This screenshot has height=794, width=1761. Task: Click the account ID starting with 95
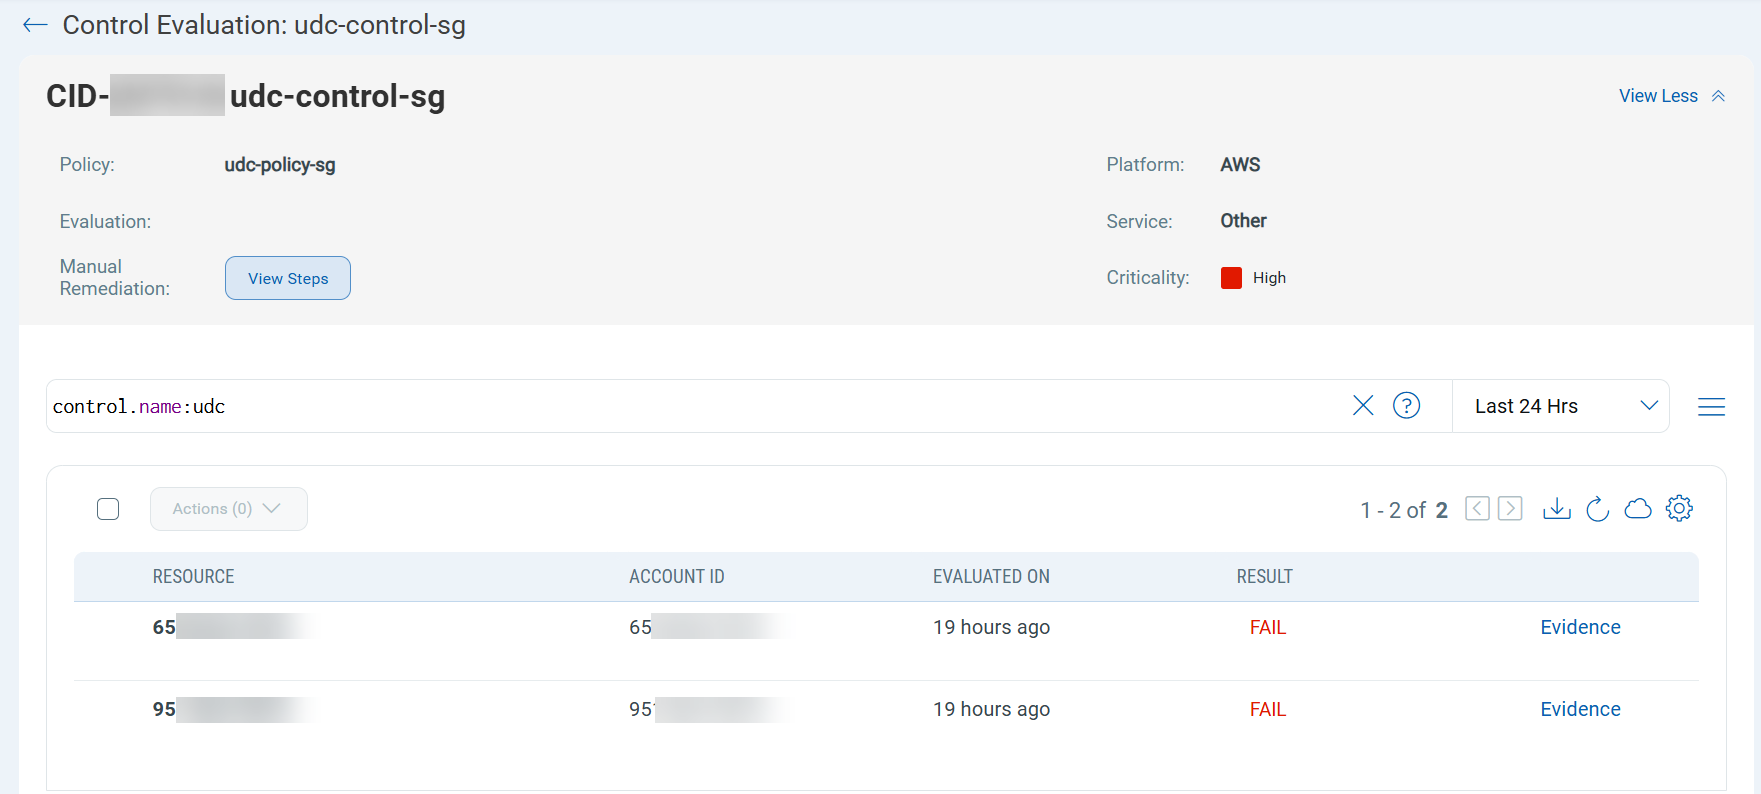click(x=712, y=709)
